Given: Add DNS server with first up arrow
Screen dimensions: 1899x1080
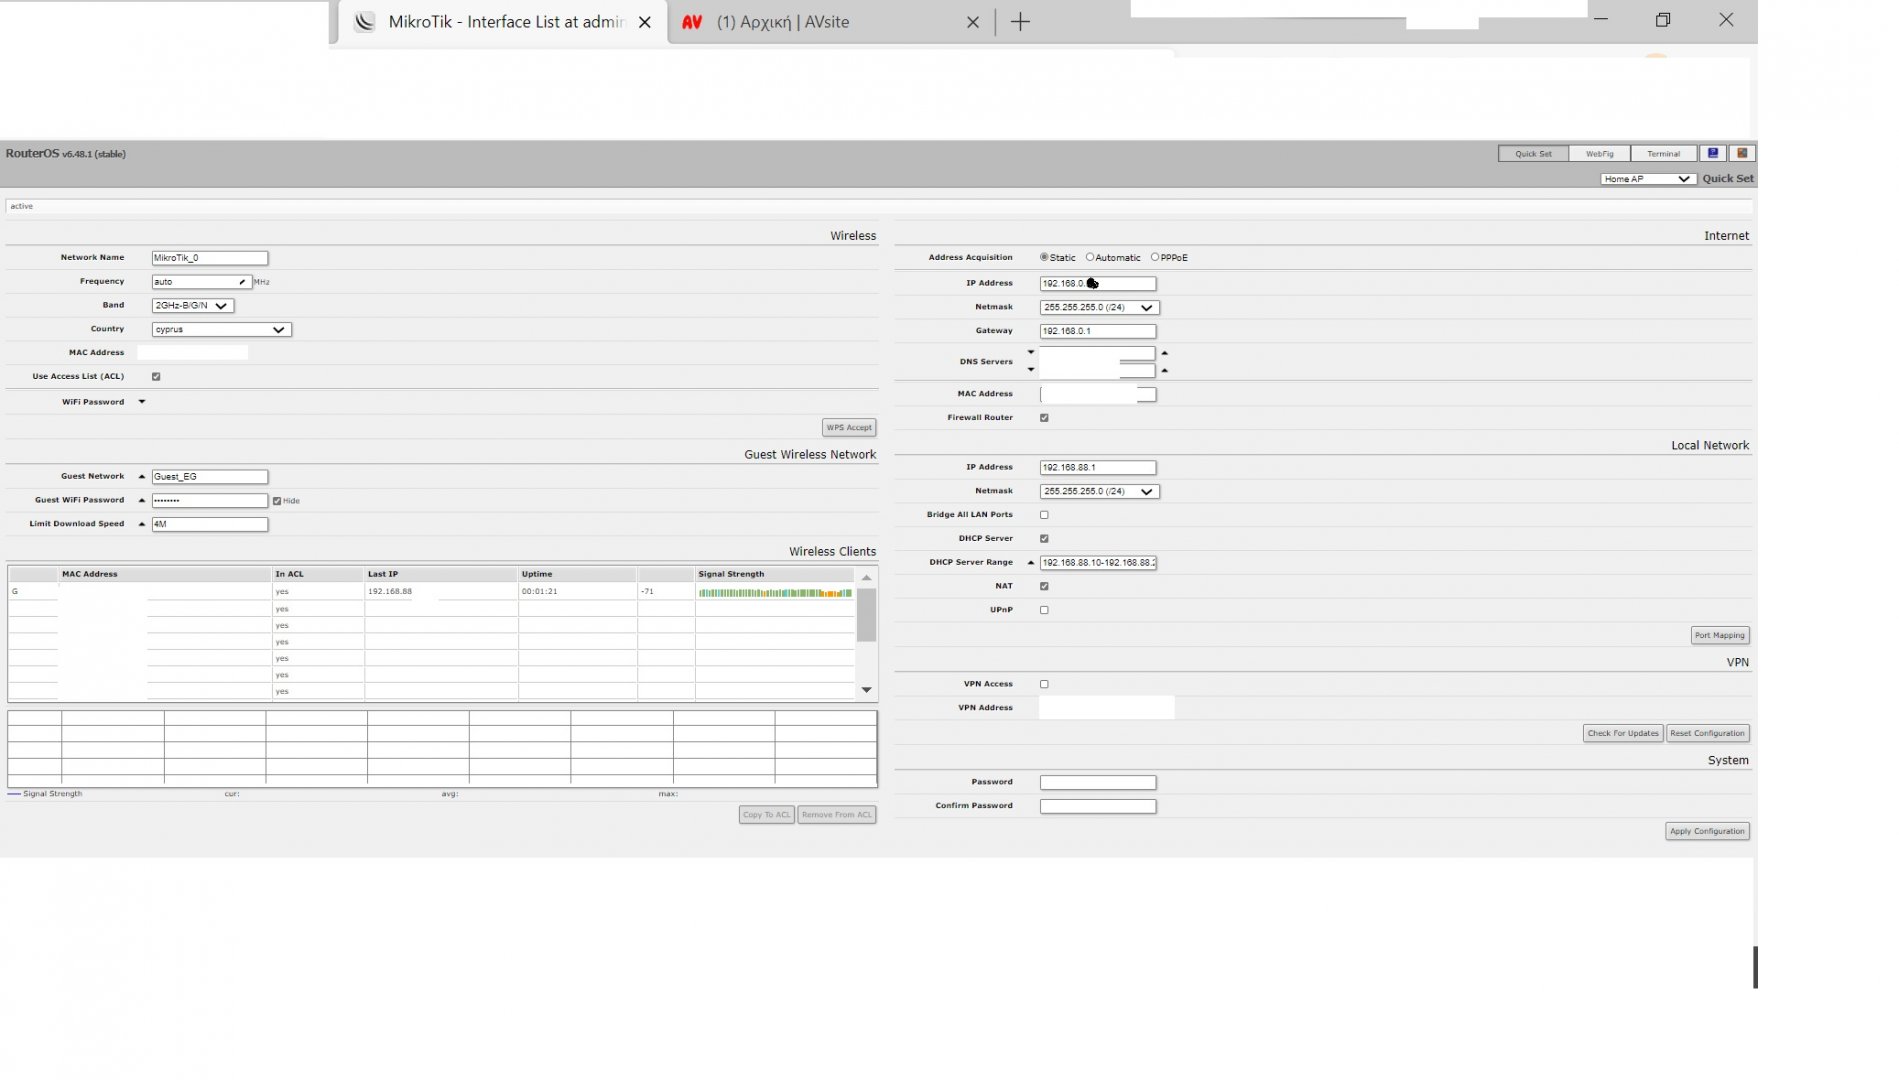Looking at the screenshot, I should [x=1164, y=353].
